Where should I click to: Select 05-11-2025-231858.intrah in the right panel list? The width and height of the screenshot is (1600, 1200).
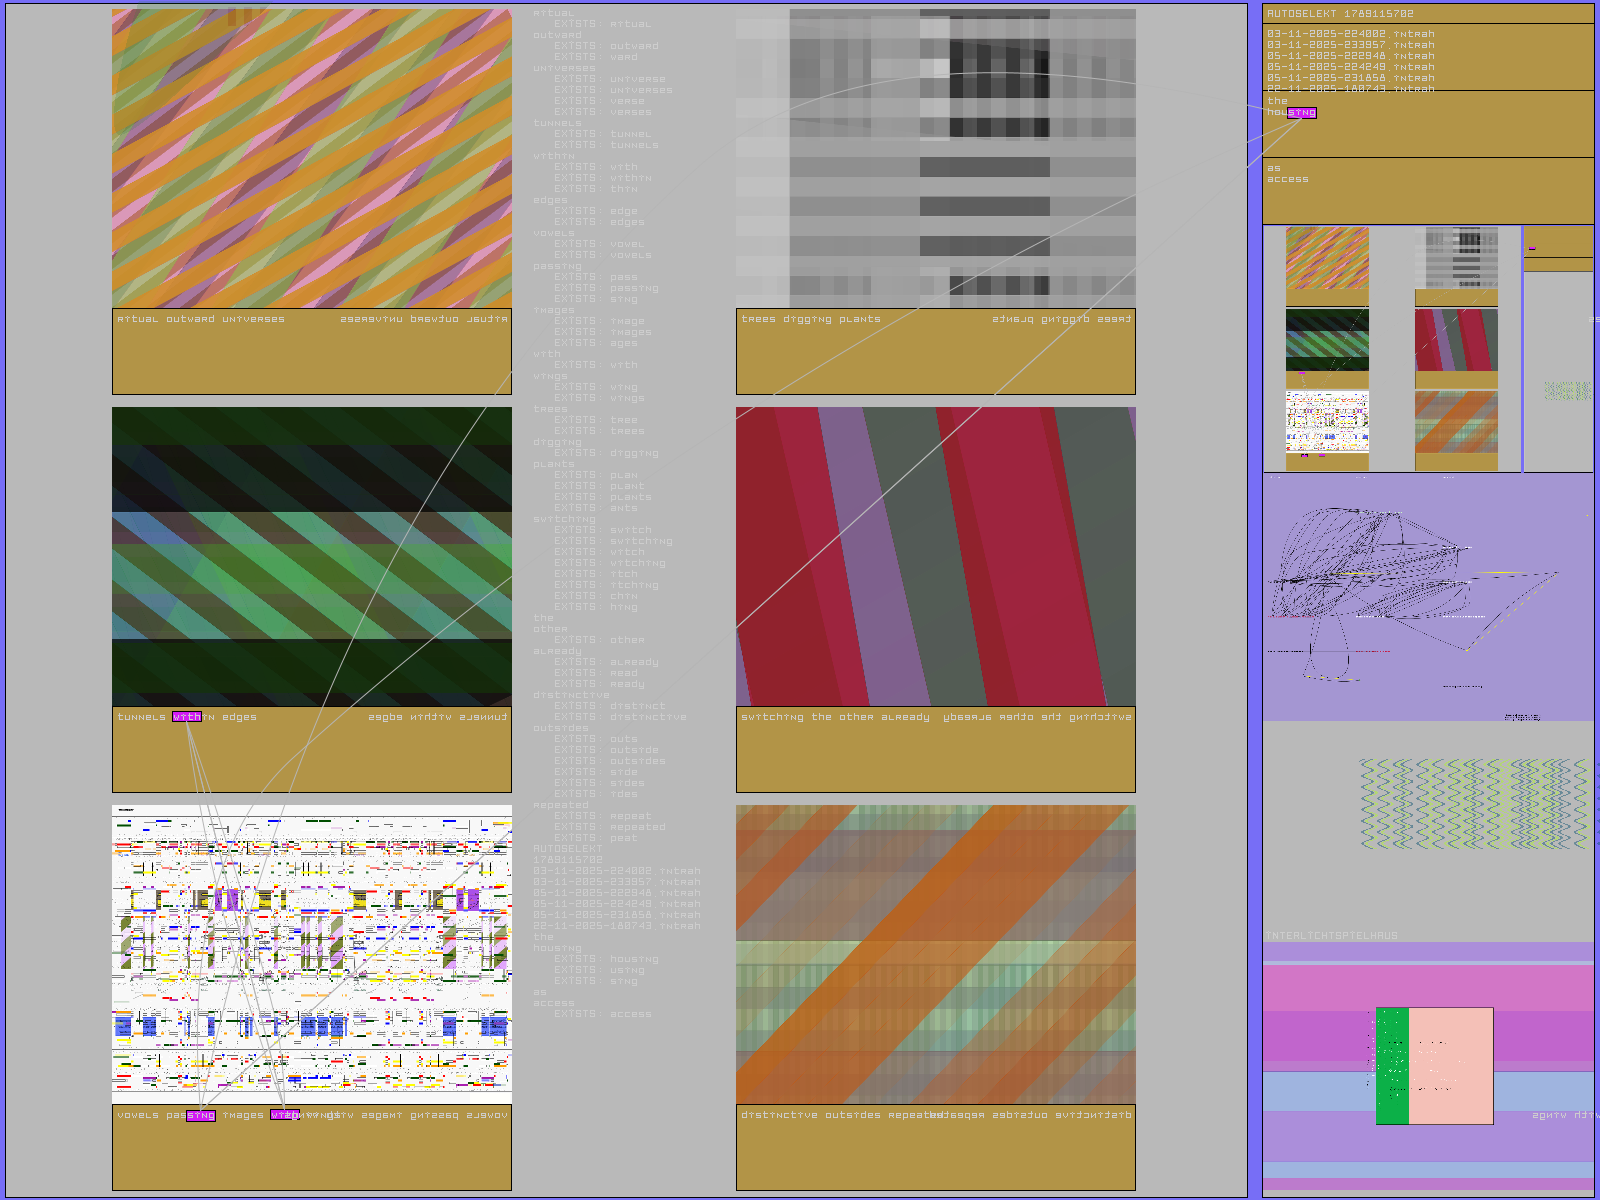[1350, 78]
